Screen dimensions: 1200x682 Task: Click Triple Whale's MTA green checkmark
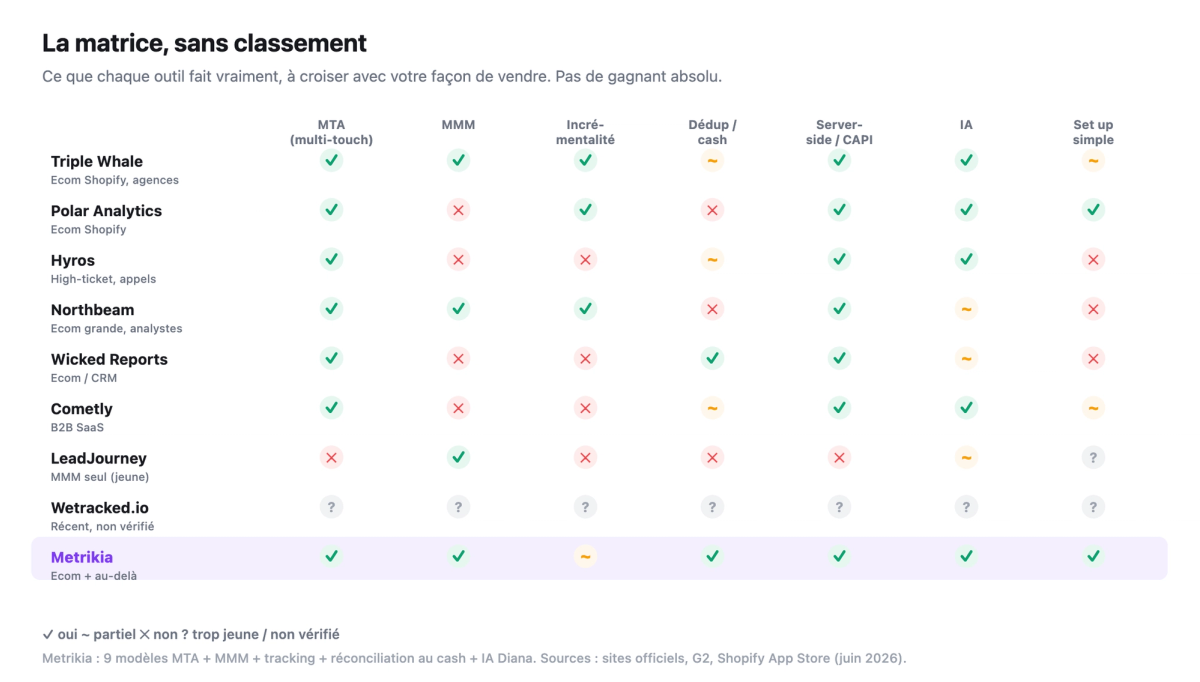331,160
